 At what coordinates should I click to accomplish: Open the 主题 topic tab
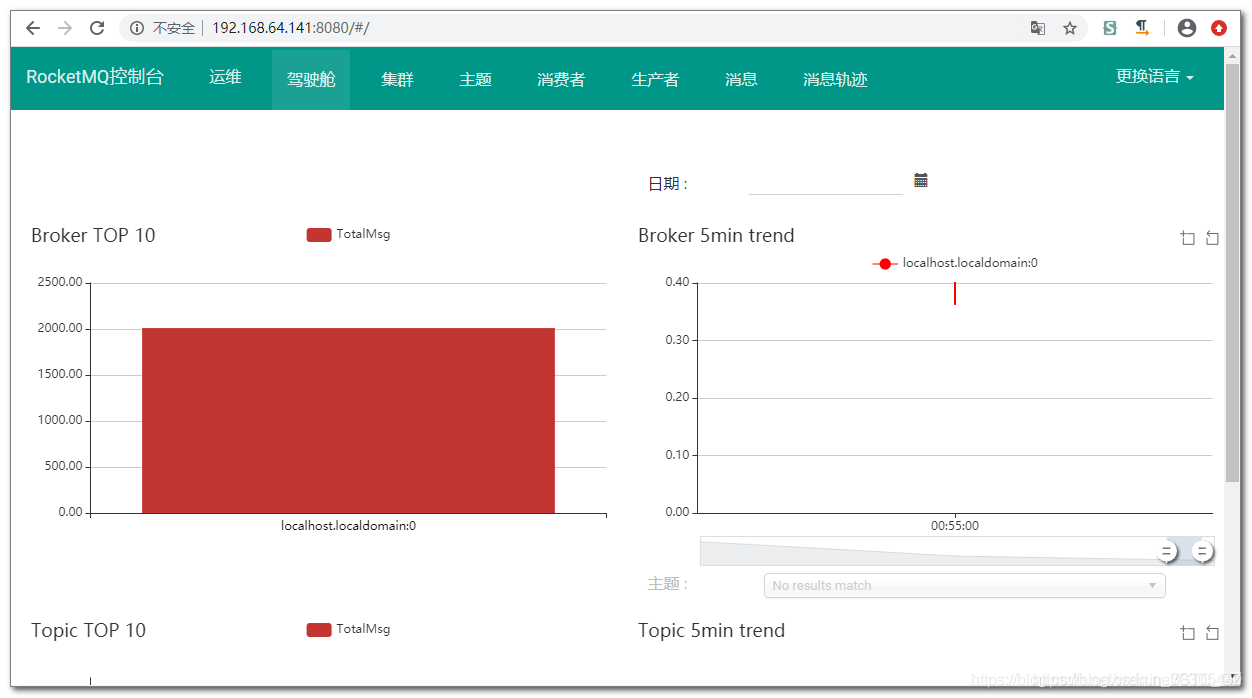coord(475,79)
